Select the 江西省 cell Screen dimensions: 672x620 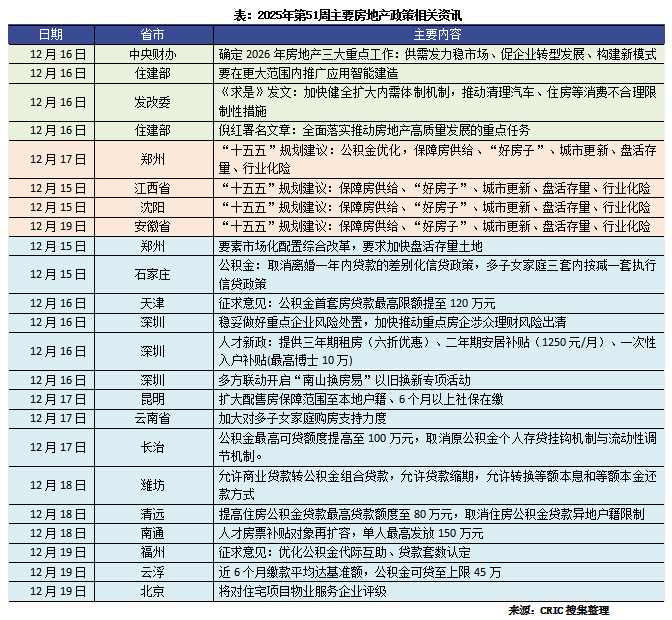[x=152, y=189]
